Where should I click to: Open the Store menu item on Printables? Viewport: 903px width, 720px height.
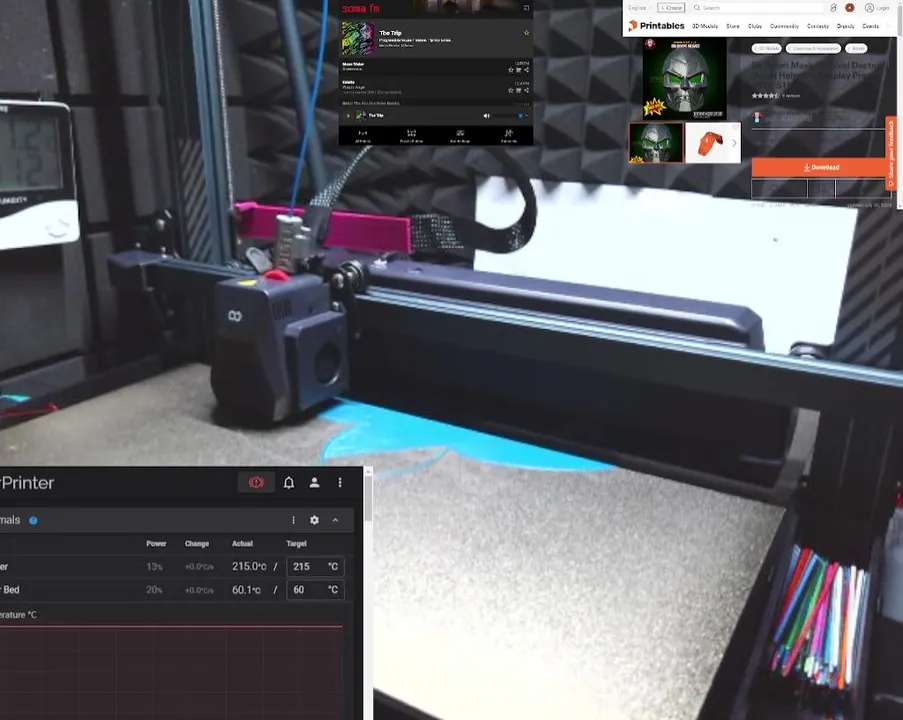[x=733, y=26]
